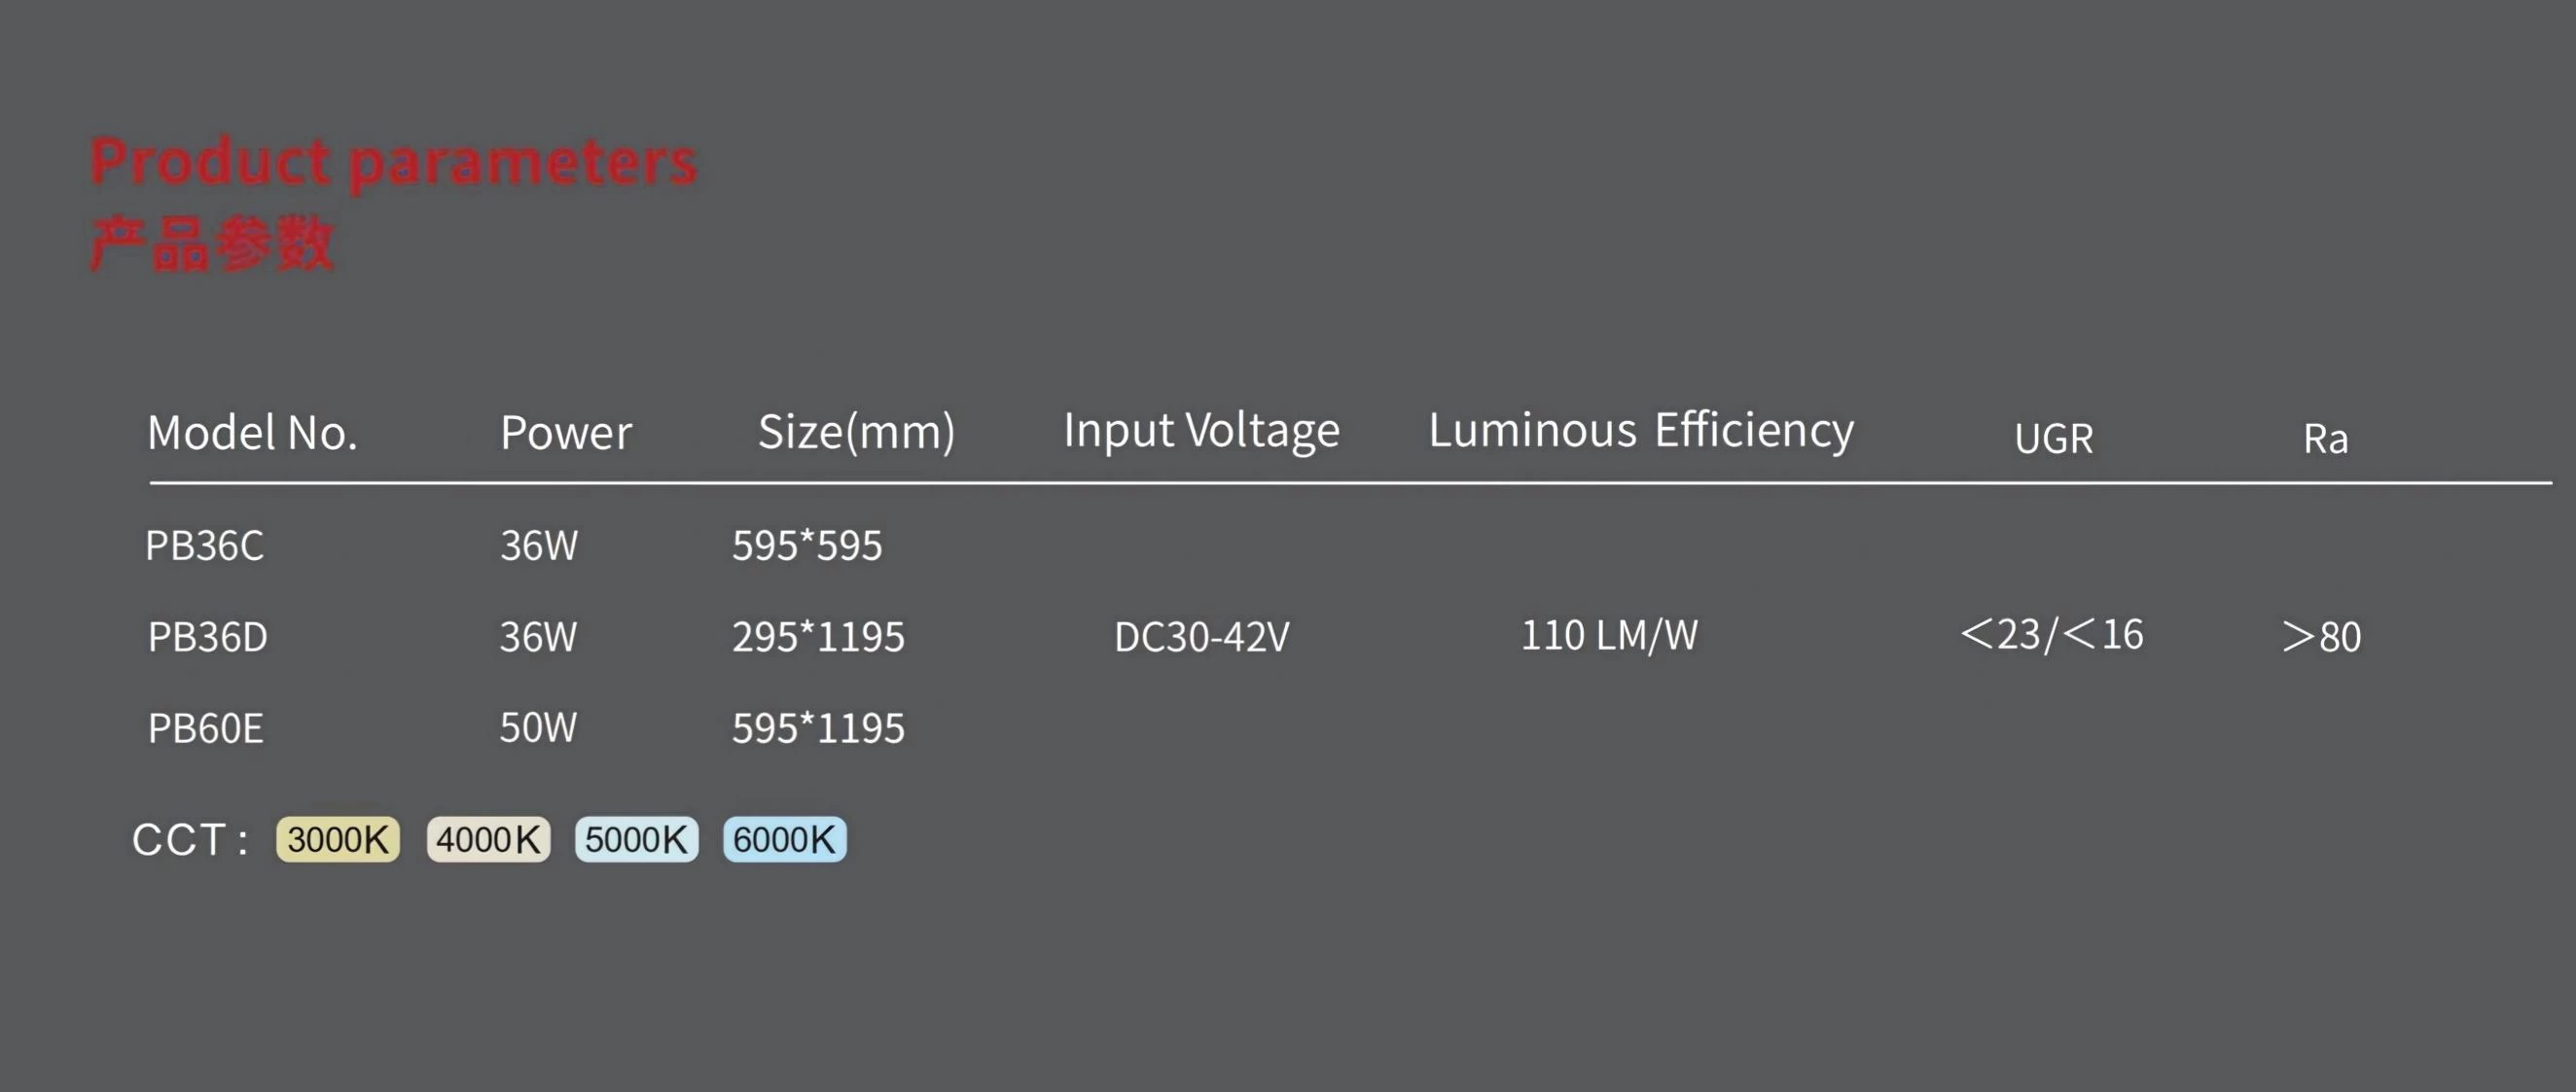This screenshot has height=1092, width=2576.
Task: Click the red Product parameters heading
Action: [393, 163]
